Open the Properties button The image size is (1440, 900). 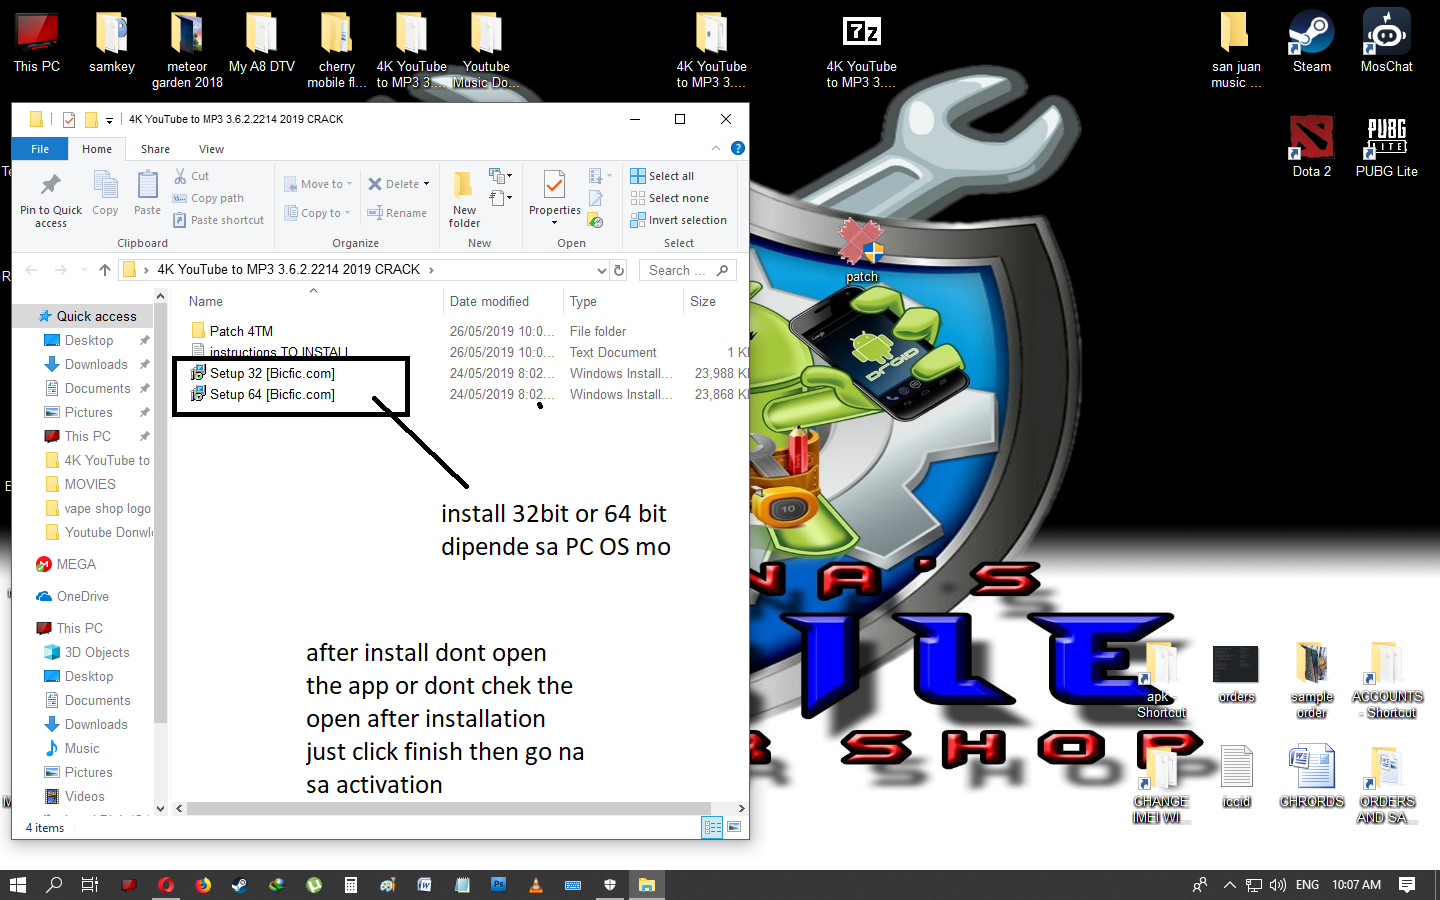click(x=554, y=197)
